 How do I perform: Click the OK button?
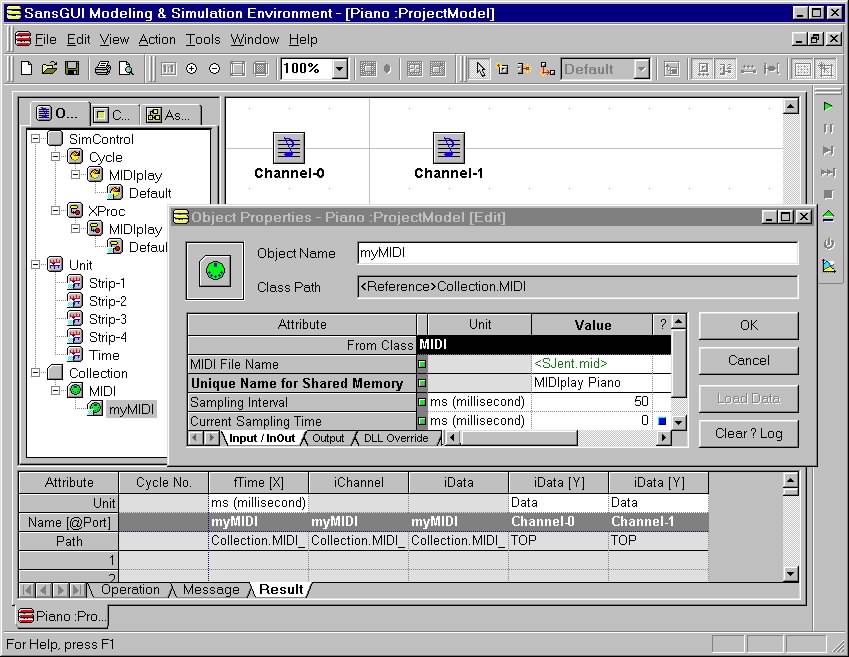tap(748, 325)
